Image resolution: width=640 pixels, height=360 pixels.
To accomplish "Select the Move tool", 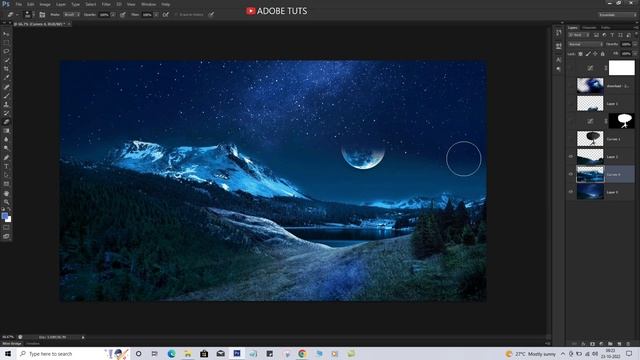I will pyautogui.click(x=6, y=34).
